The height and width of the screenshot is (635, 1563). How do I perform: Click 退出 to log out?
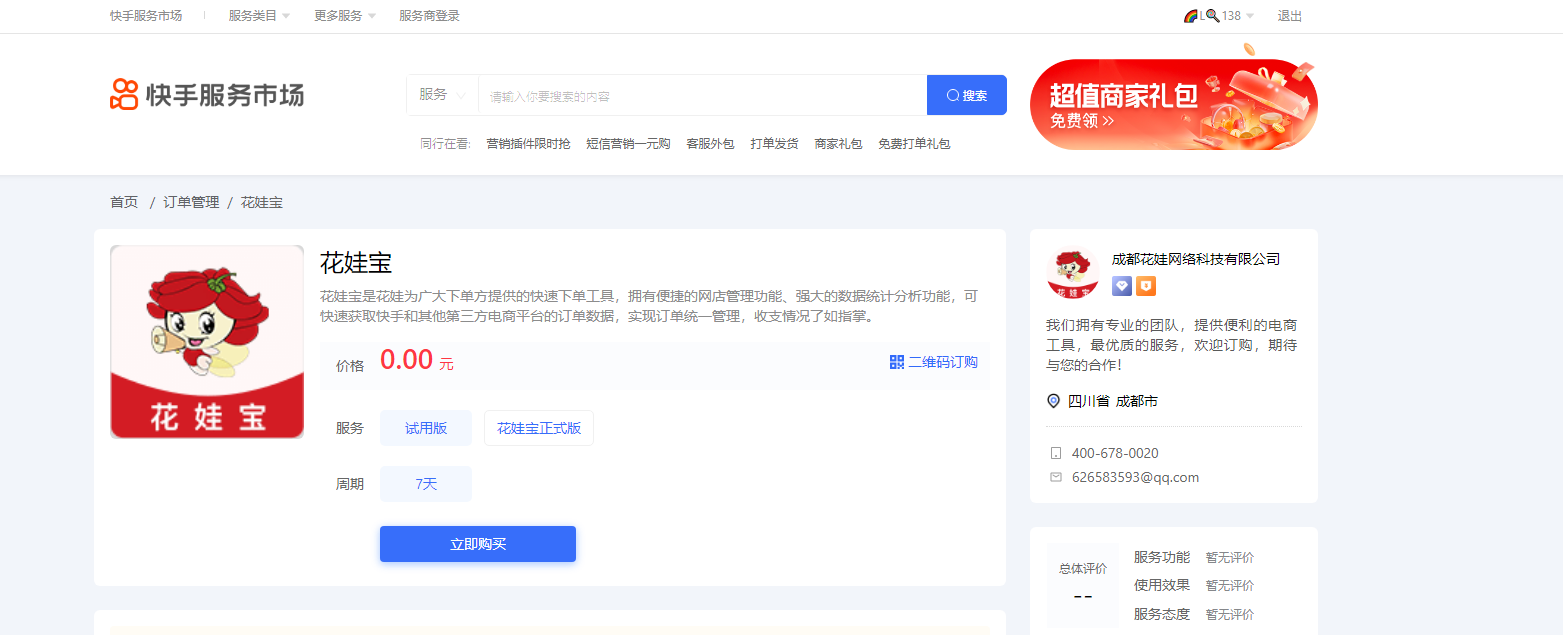tap(1290, 16)
